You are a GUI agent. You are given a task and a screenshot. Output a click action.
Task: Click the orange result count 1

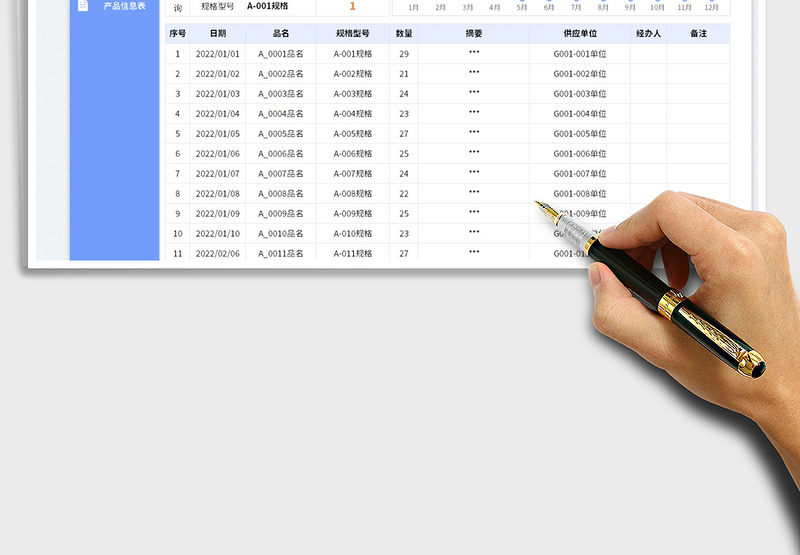click(353, 7)
